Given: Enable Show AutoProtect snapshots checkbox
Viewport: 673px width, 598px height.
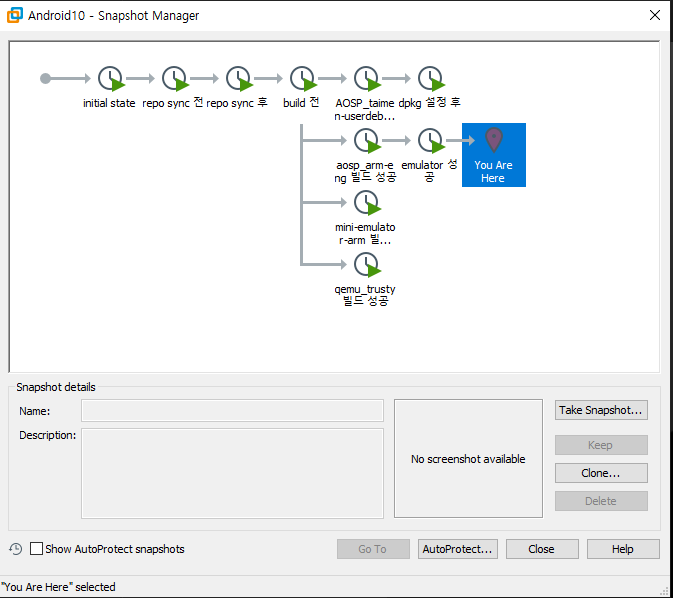Looking at the screenshot, I should click(x=36, y=549).
